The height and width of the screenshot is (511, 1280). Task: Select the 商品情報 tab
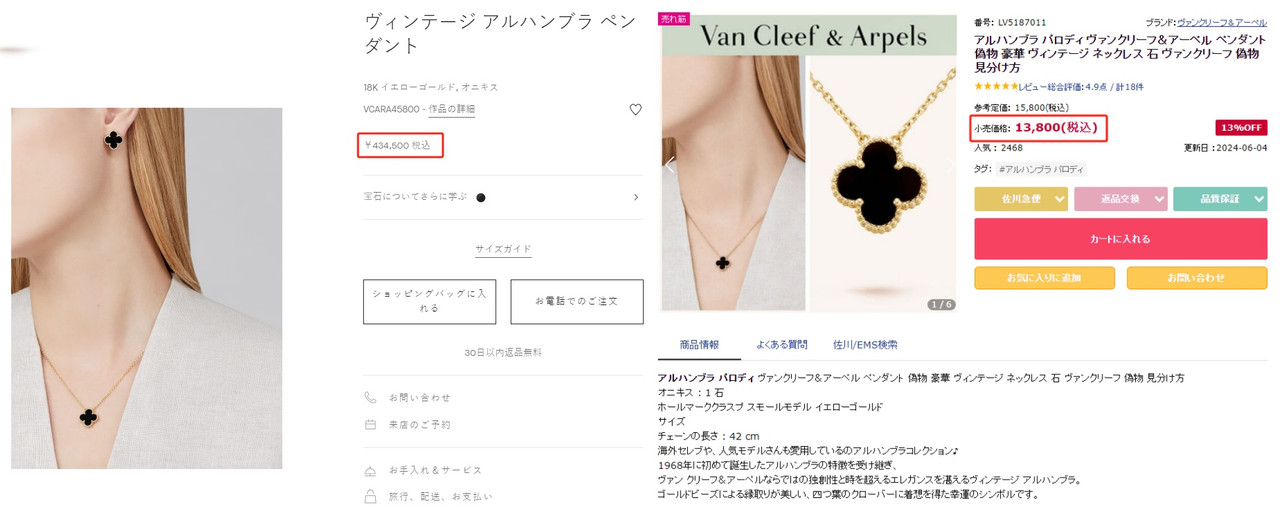point(699,345)
